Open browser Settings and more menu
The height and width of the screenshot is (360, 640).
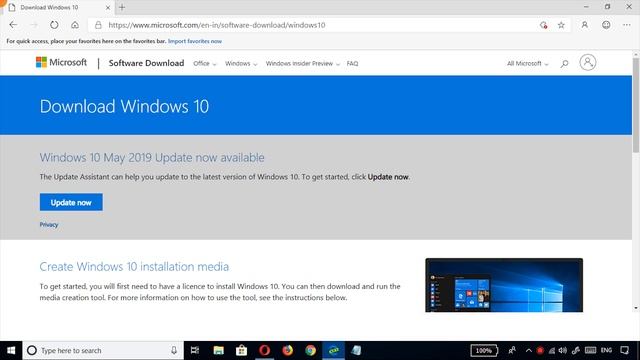coord(627,25)
